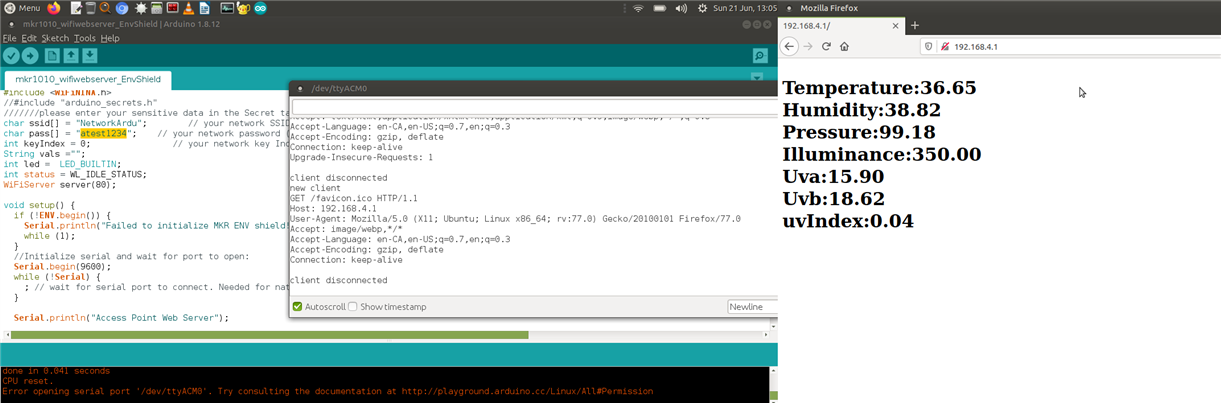
Task: Enable the Show timestamp checkbox
Action: pyautogui.click(x=353, y=306)
